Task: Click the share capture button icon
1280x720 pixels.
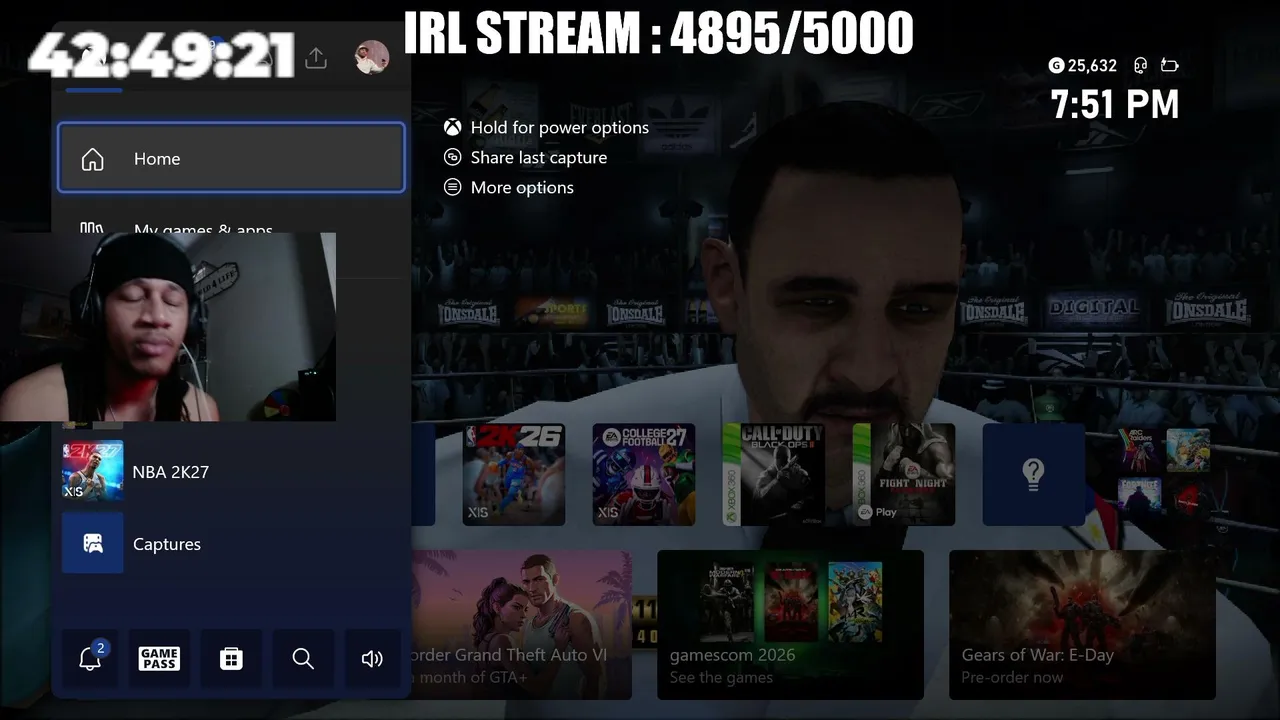Action: point(453,157)
